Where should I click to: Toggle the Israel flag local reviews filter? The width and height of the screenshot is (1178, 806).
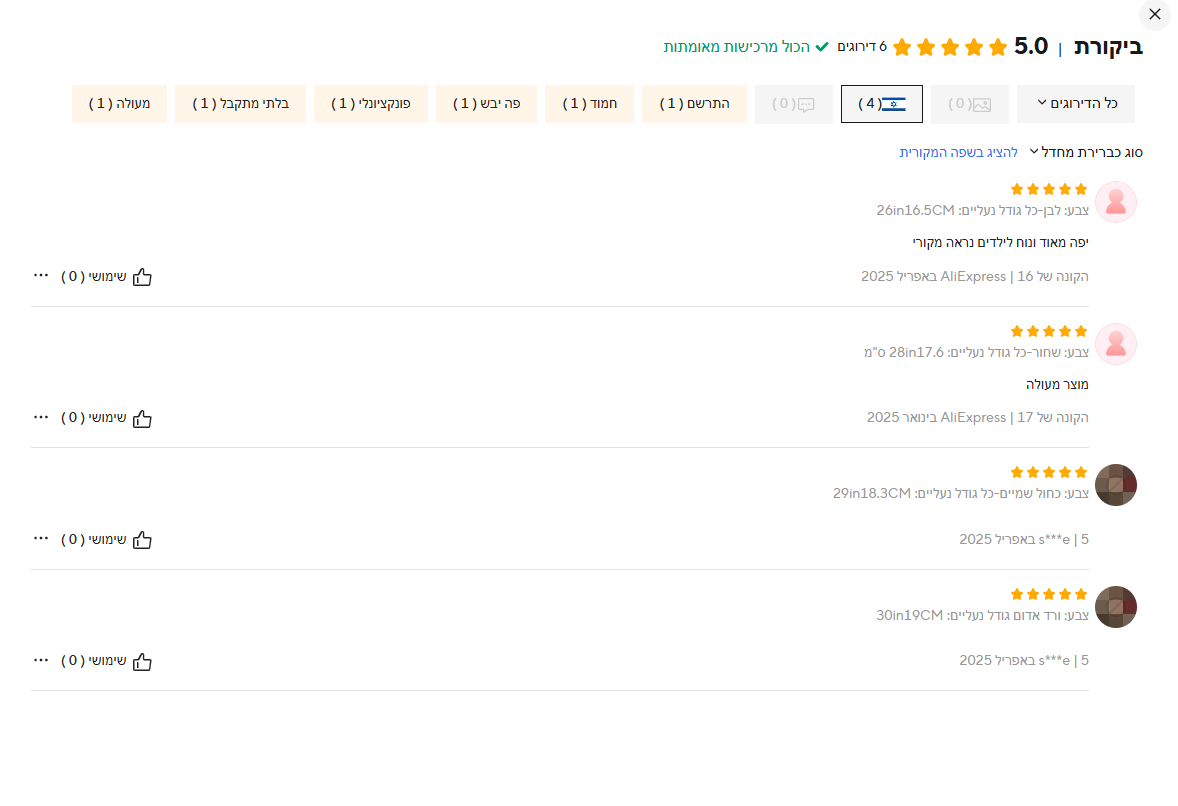click(x=881, y=104)
